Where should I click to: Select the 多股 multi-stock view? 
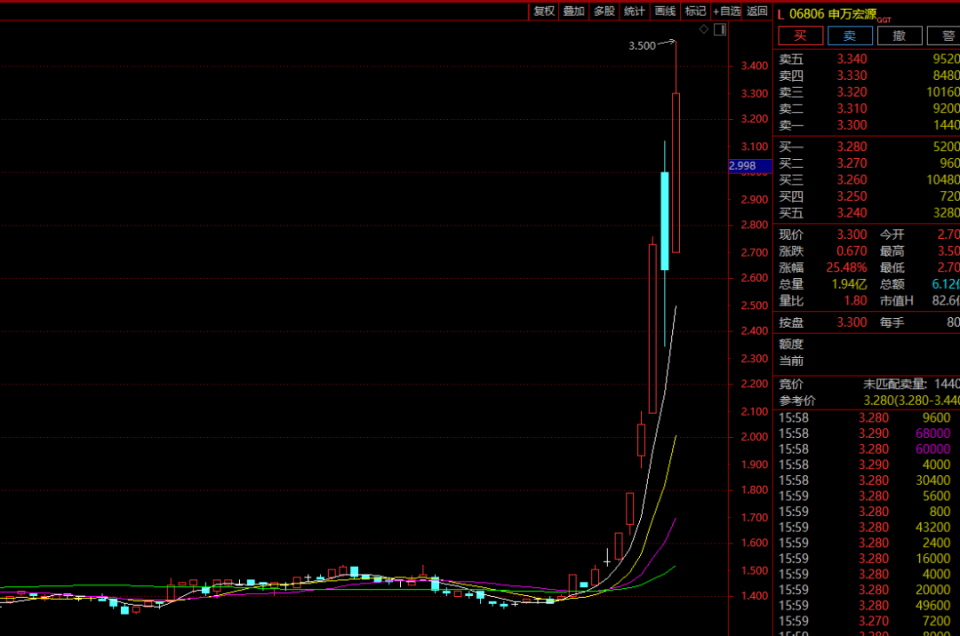(604, 11)
